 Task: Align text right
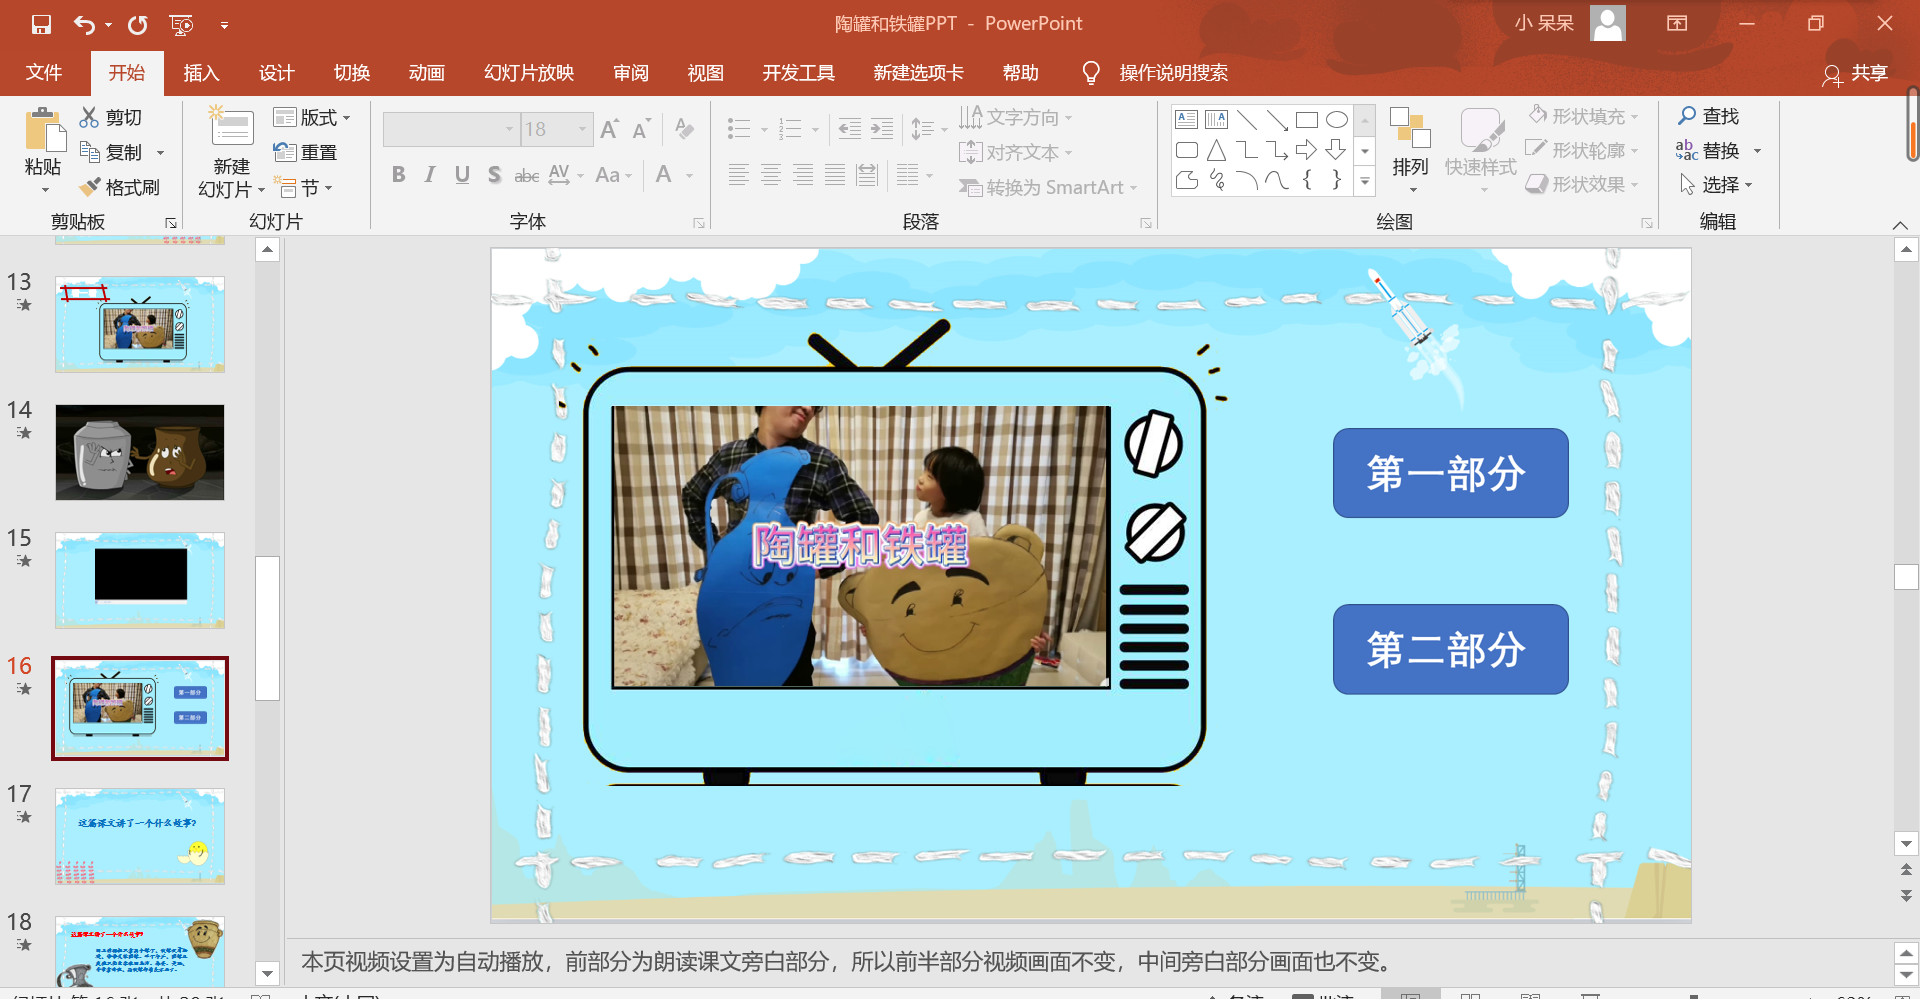pos(803,175)
